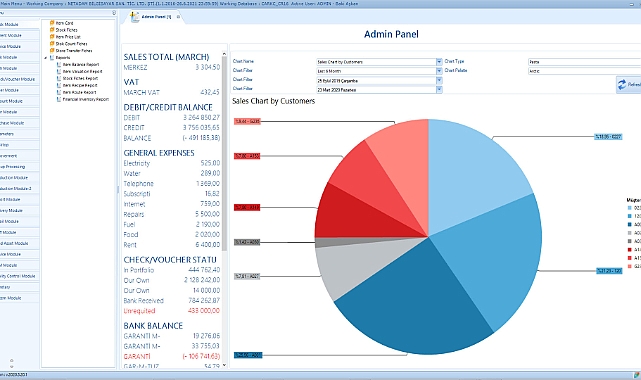
Task: Click the Stock Fiches Report document icon
Action: (59, 78)
